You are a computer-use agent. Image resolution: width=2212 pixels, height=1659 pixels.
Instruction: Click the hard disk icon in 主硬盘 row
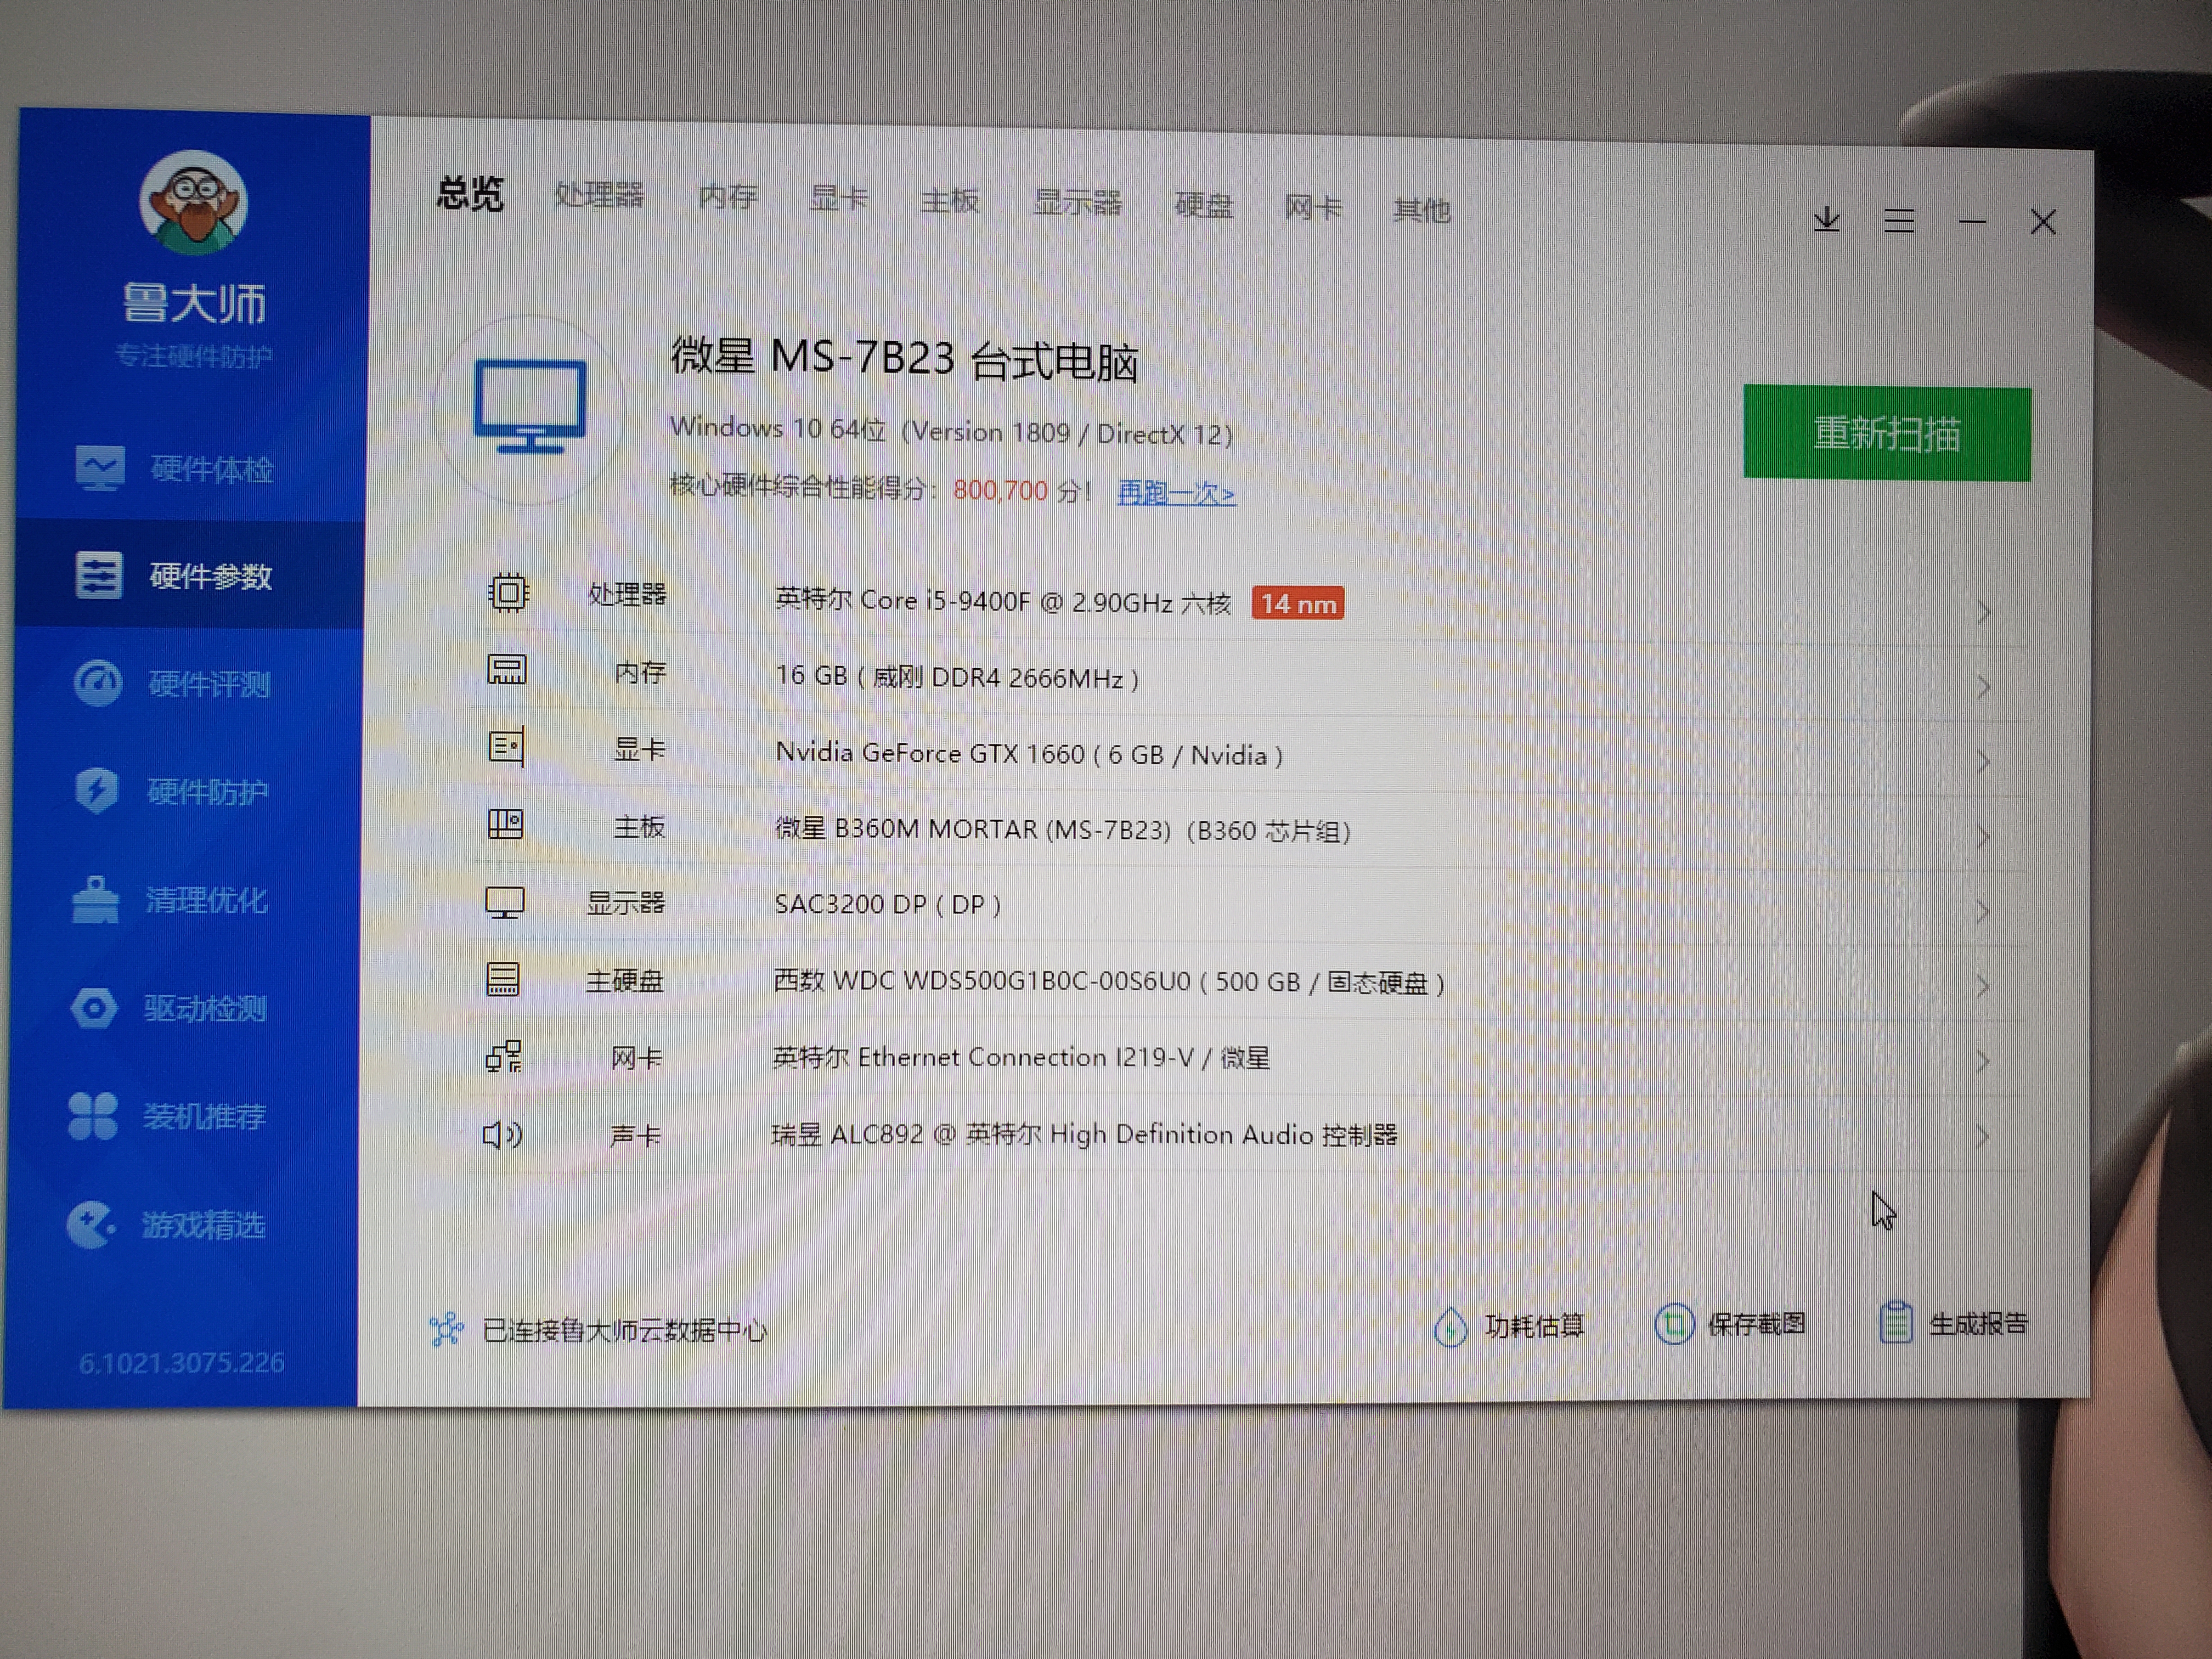[503, 979]
